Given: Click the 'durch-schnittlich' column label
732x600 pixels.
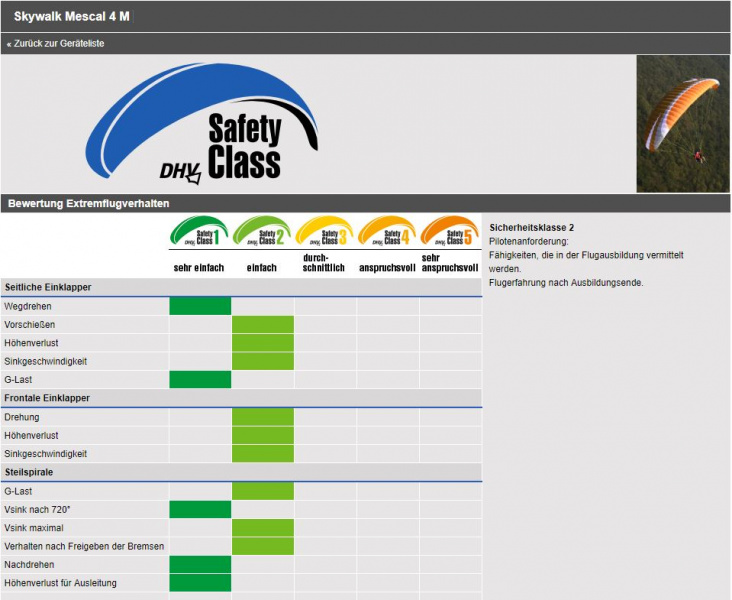Looking at the screenshot, I should click(324, 262).
